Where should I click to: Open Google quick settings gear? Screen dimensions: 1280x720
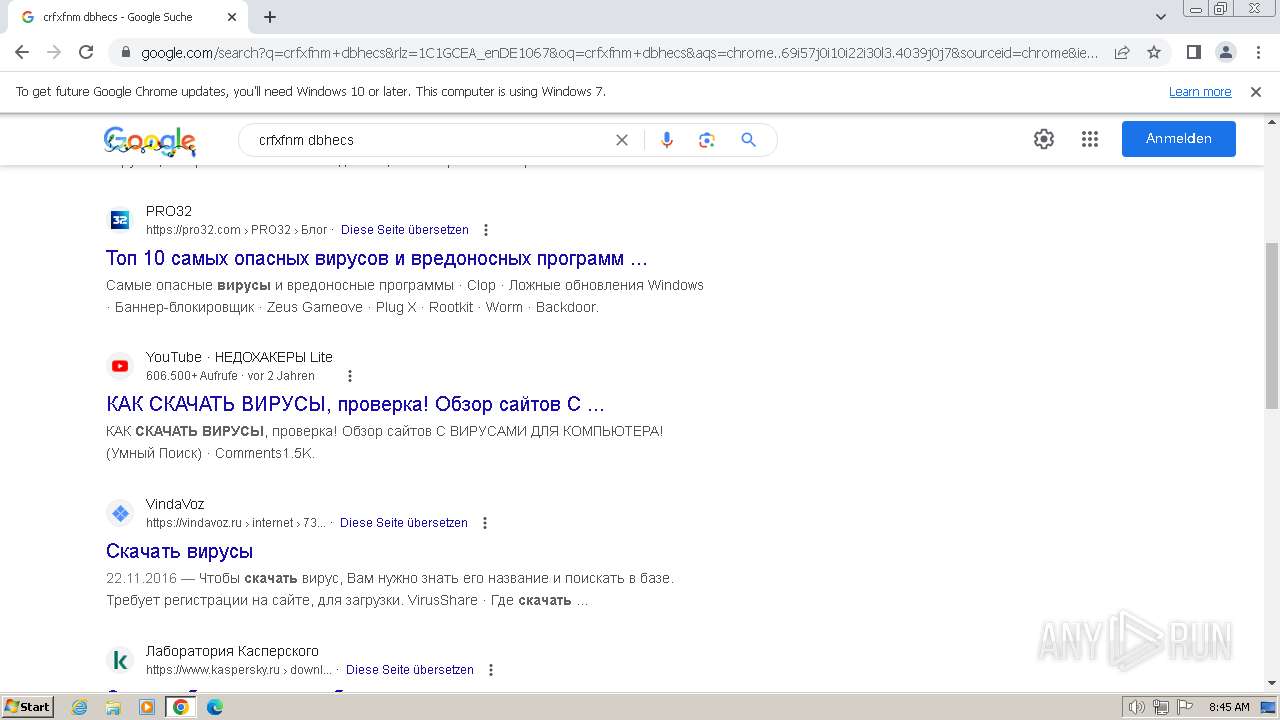tap(1044, 139)
